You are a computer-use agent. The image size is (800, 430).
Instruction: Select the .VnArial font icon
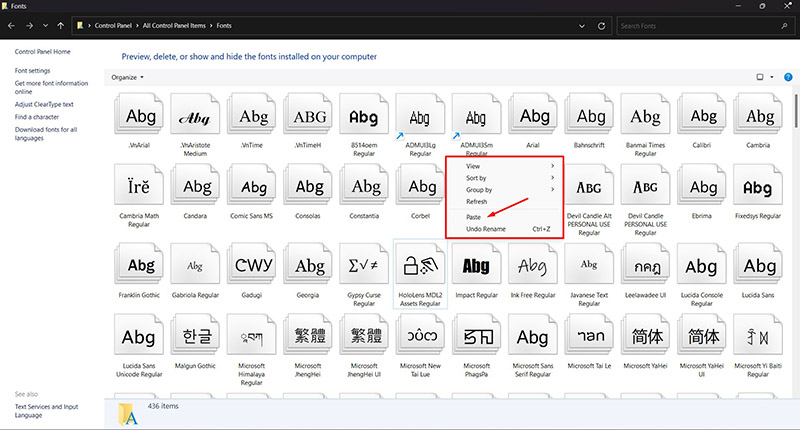(139, 114)
